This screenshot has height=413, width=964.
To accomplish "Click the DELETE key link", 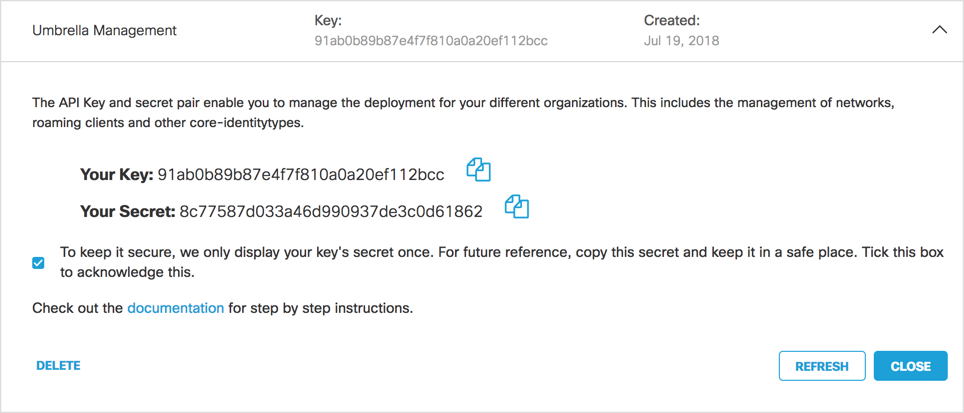I will [x=58, y=366].
